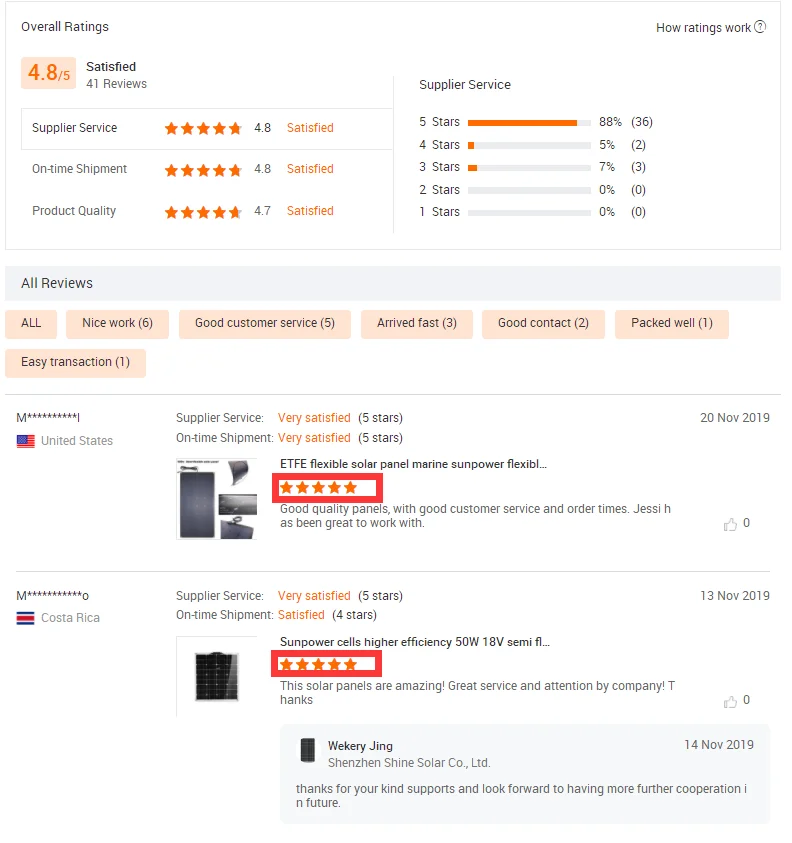
Task: Click star rating under Sunpower cells product
Action: (x=318, y=665)
